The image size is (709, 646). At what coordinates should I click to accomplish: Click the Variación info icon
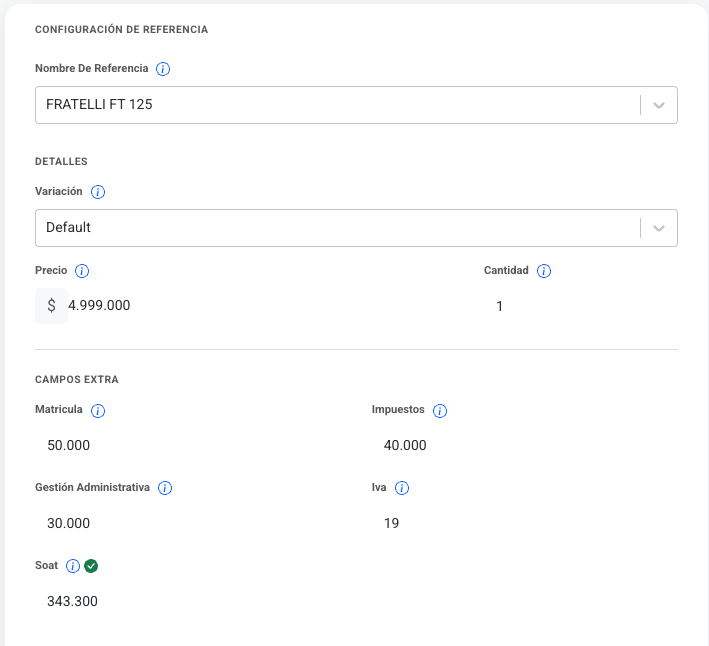[x=98, y=192]
